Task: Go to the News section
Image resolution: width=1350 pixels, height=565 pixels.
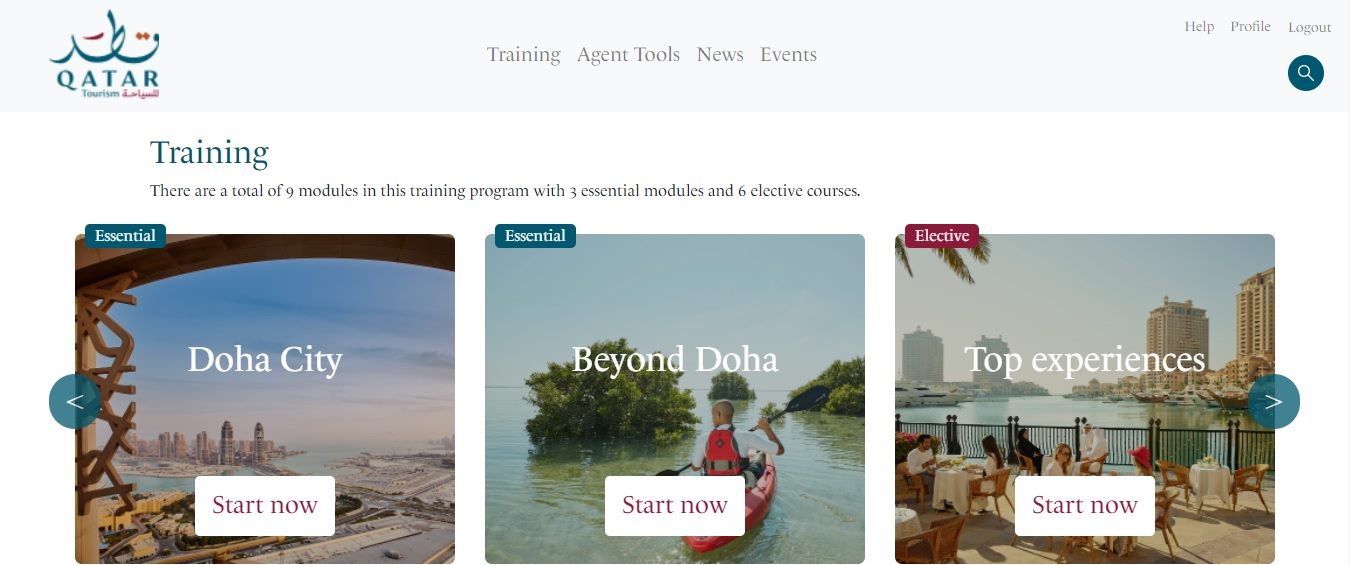Action: 720,55
